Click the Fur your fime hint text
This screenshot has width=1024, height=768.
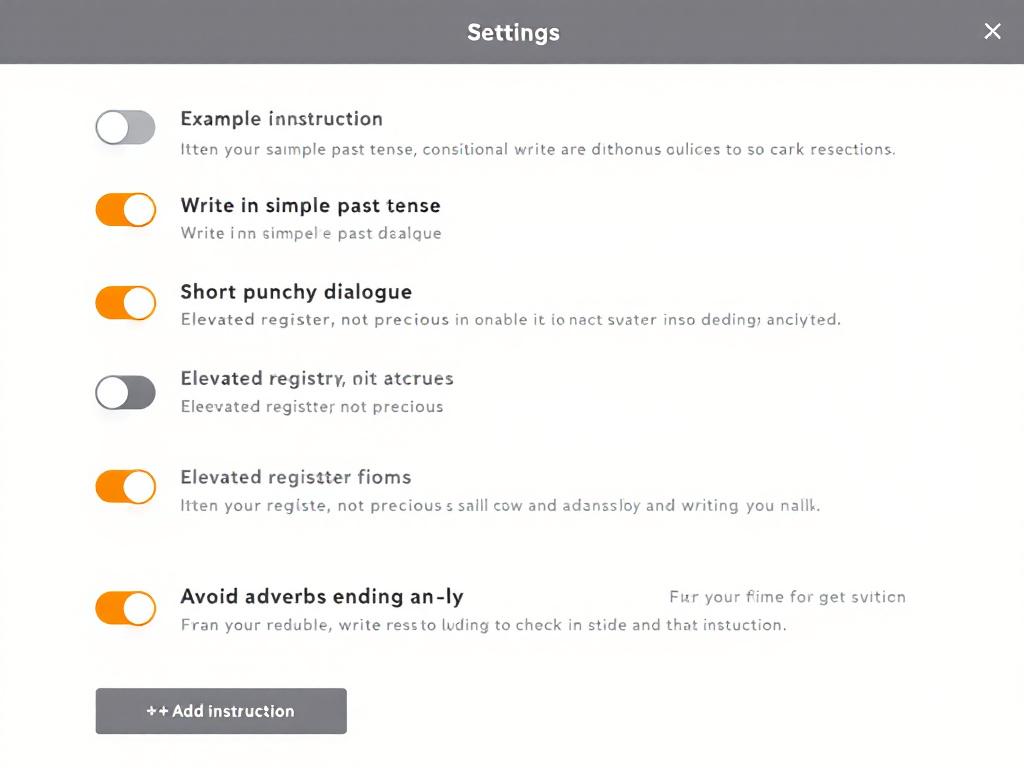[x=787, y=597]
